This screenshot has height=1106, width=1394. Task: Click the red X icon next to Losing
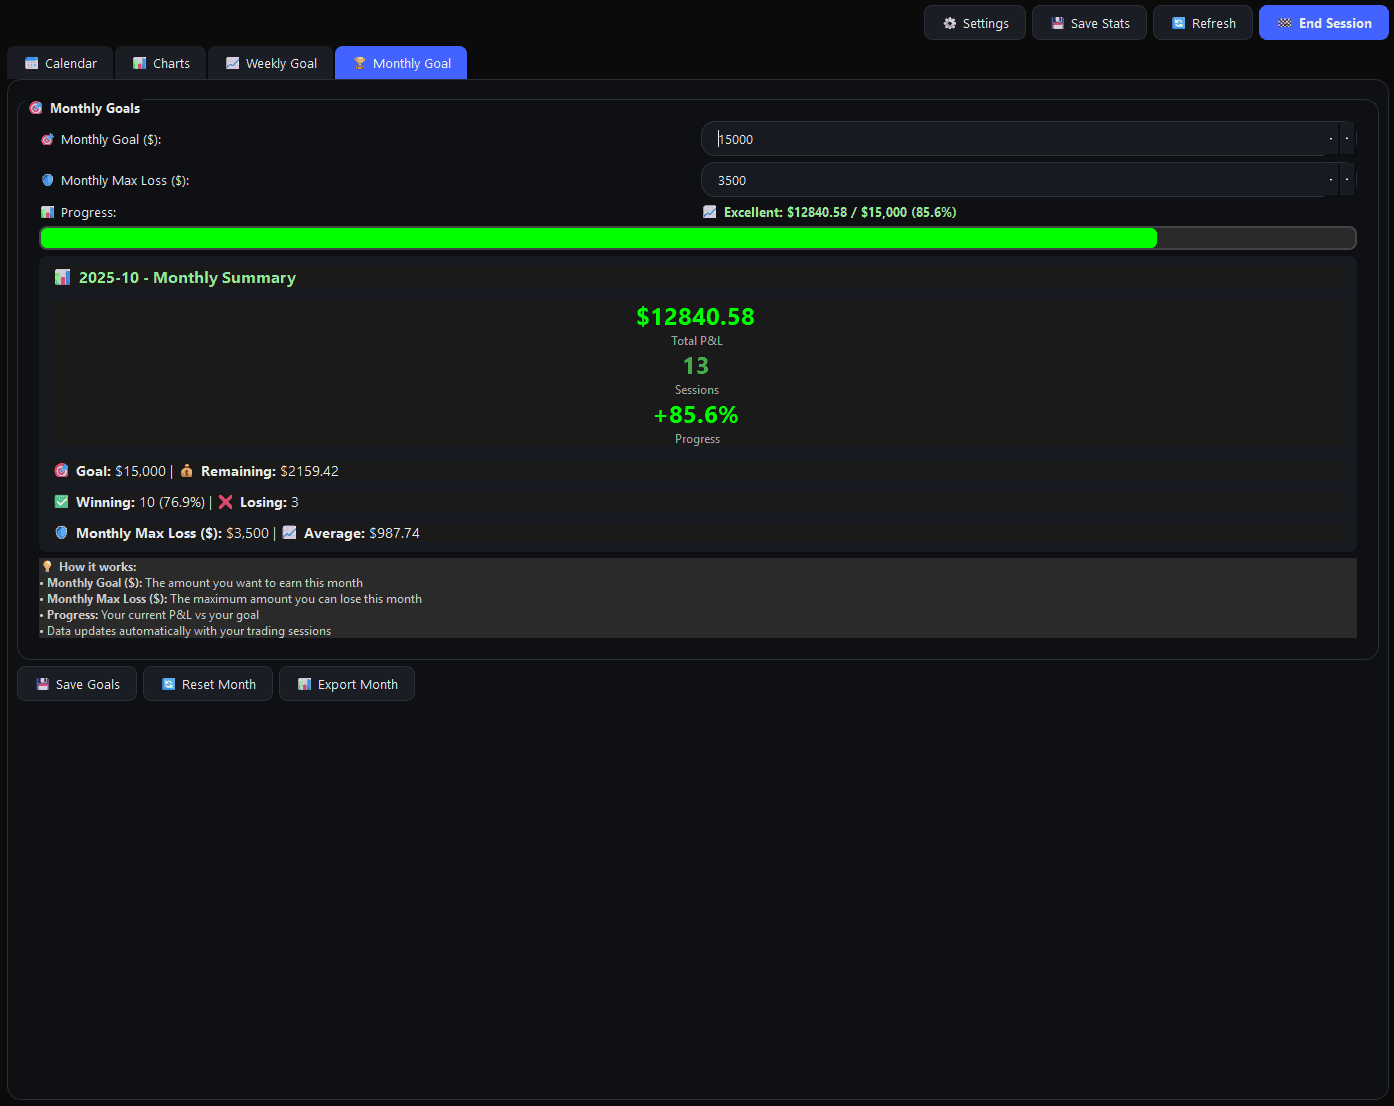pyautogui.click(x=225, y=502)
